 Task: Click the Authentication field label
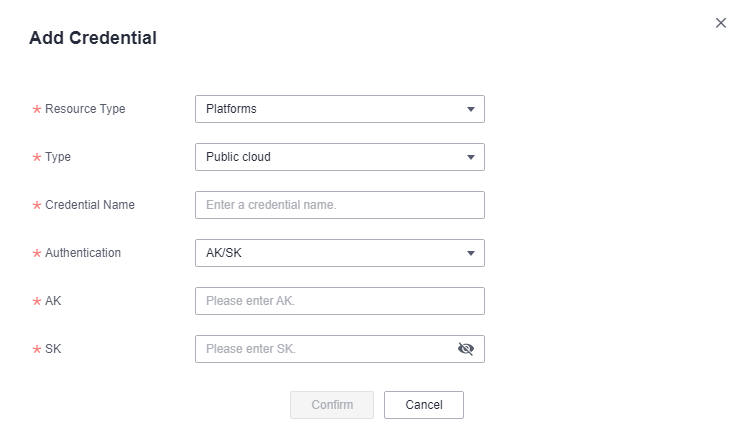coord(83,253)
